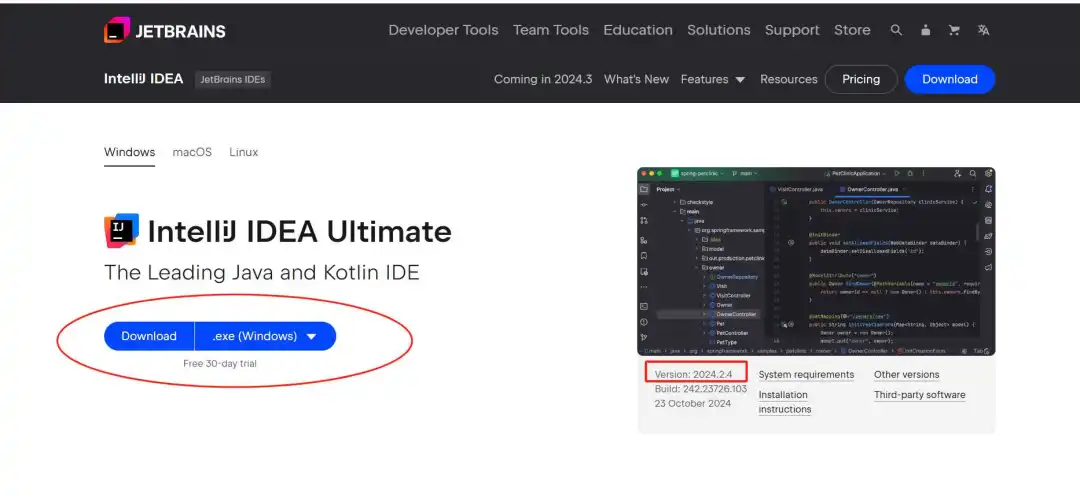Open the Store menu
The width and height of the screenshot is (1080, 497).
[x=852, y=30]
